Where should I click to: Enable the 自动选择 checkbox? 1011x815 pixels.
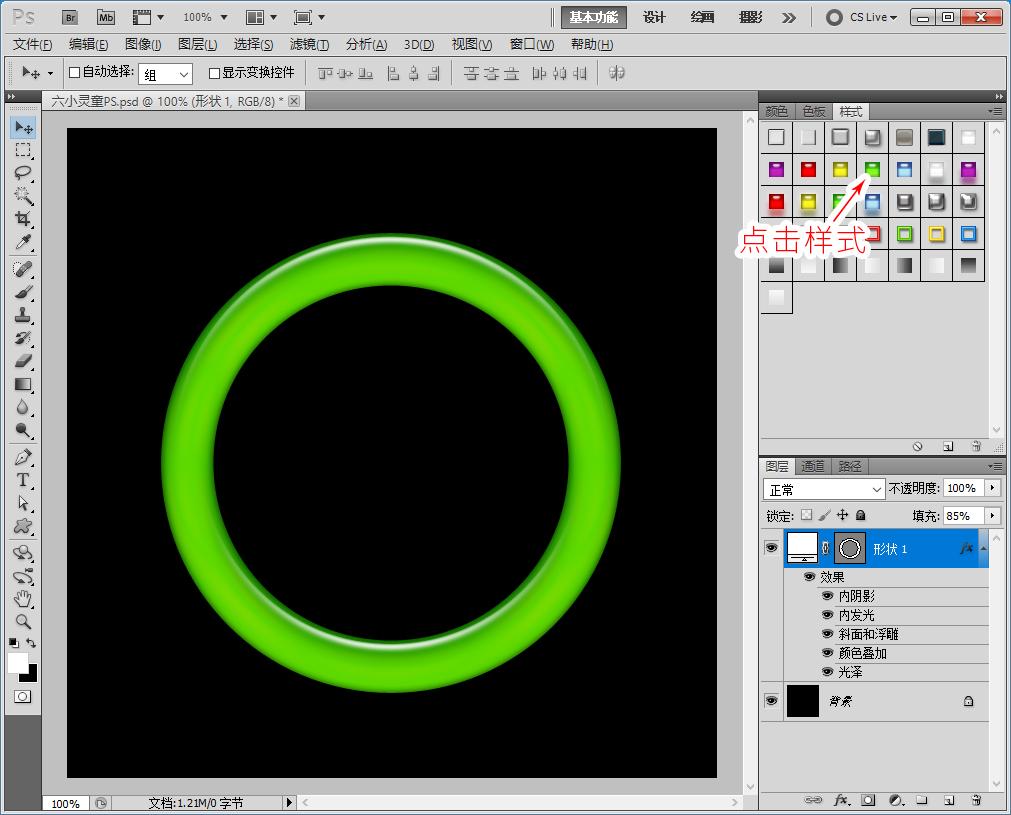(x=74, y=73)
